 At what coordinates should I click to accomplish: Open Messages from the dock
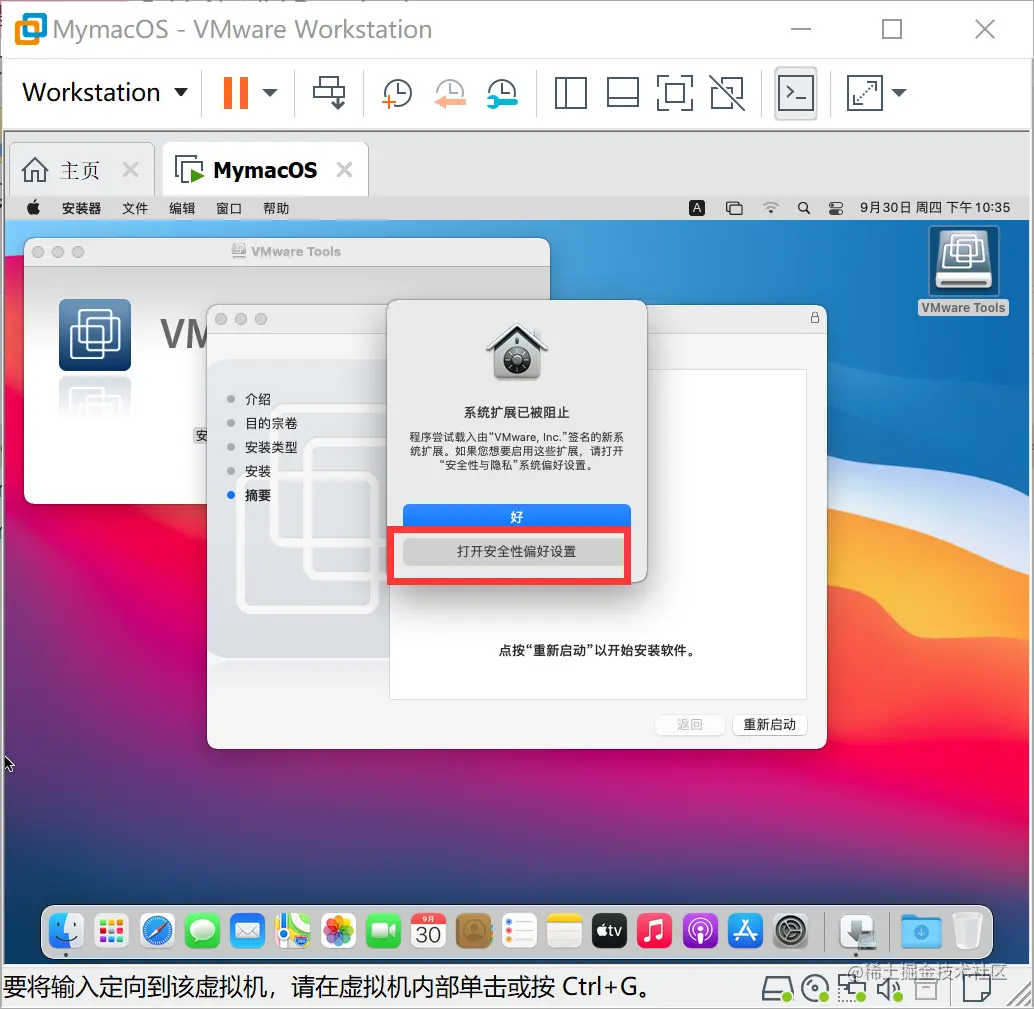point(202,931)
